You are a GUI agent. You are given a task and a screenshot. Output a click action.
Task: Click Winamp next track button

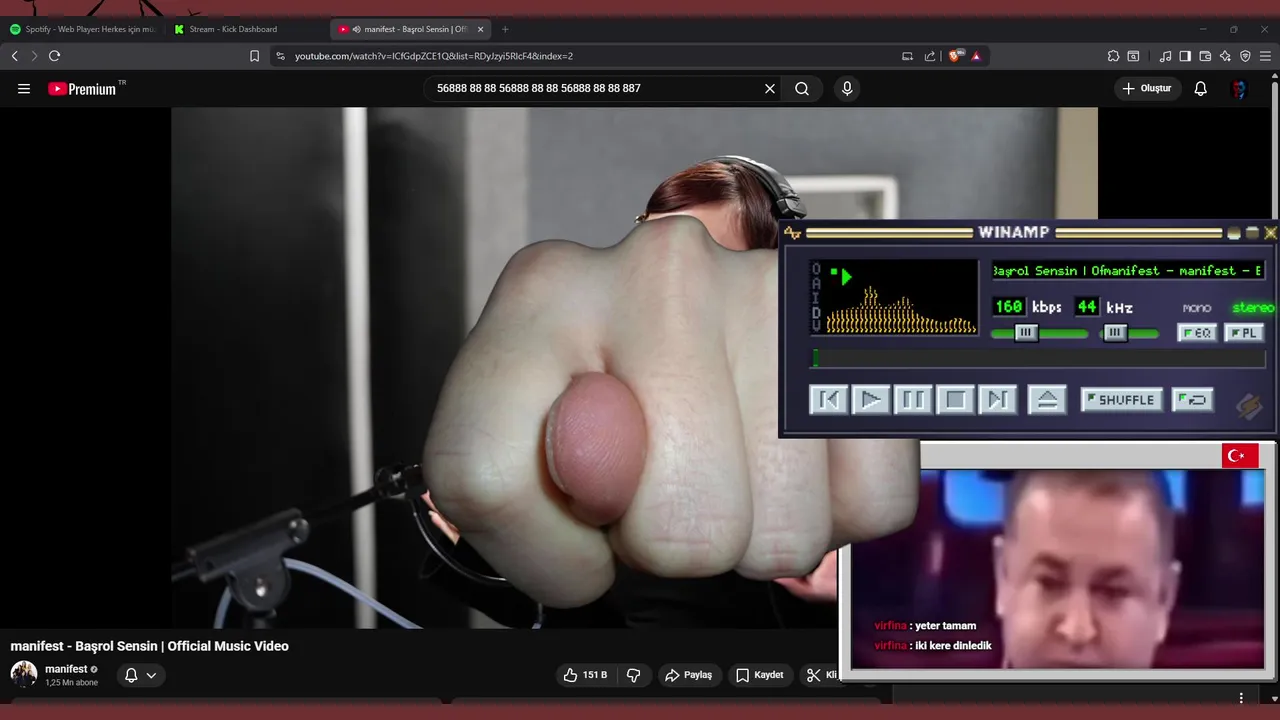coord(997,400)
